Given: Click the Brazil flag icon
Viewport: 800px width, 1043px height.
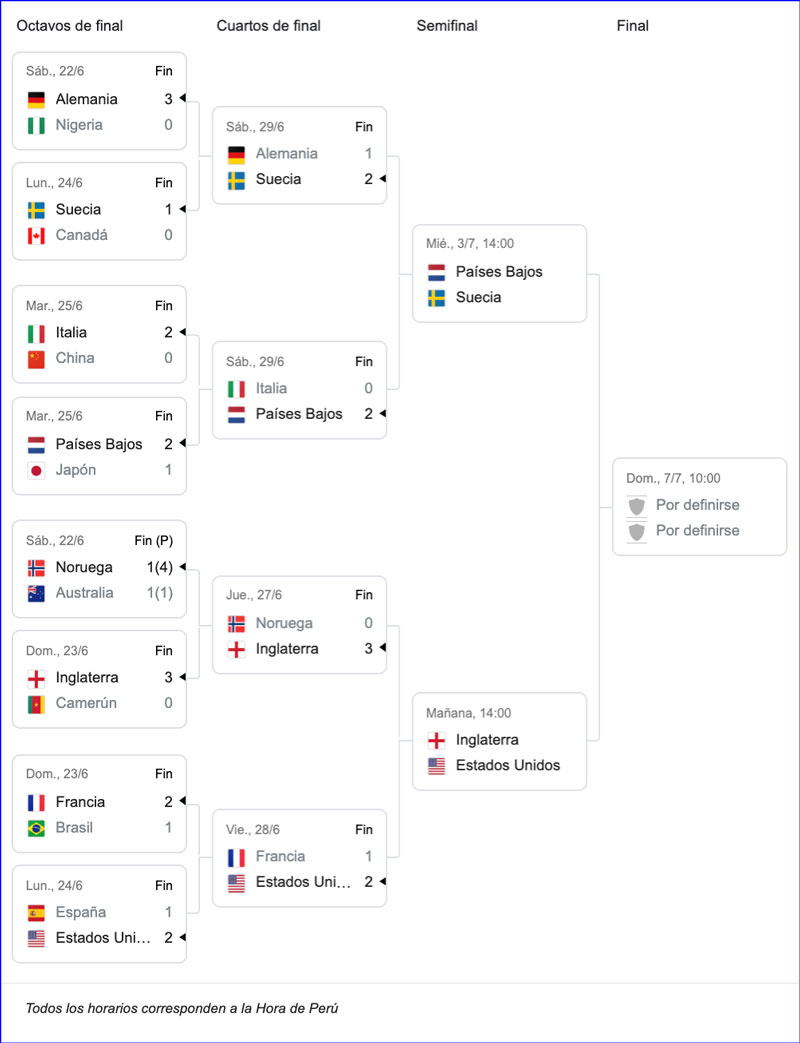Looking at the screenshot, I should [x=36, y=828].
